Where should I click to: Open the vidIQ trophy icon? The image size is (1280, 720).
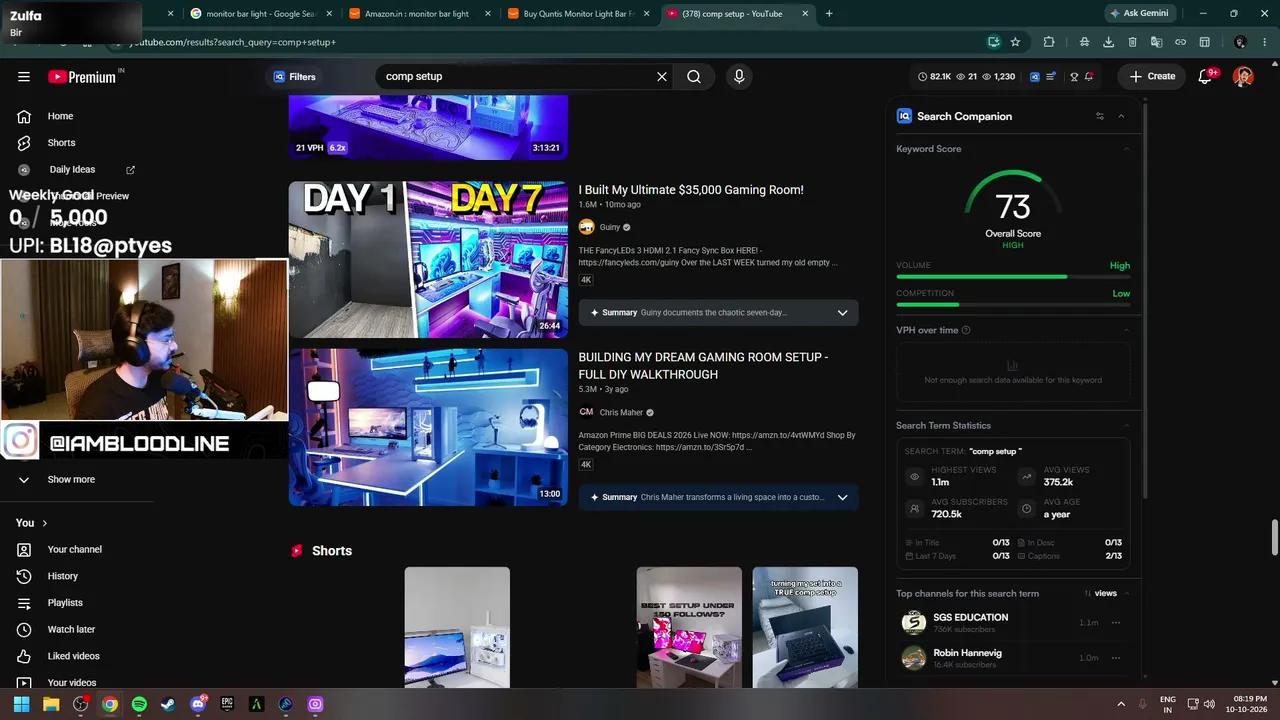(x=1074, y=76)
